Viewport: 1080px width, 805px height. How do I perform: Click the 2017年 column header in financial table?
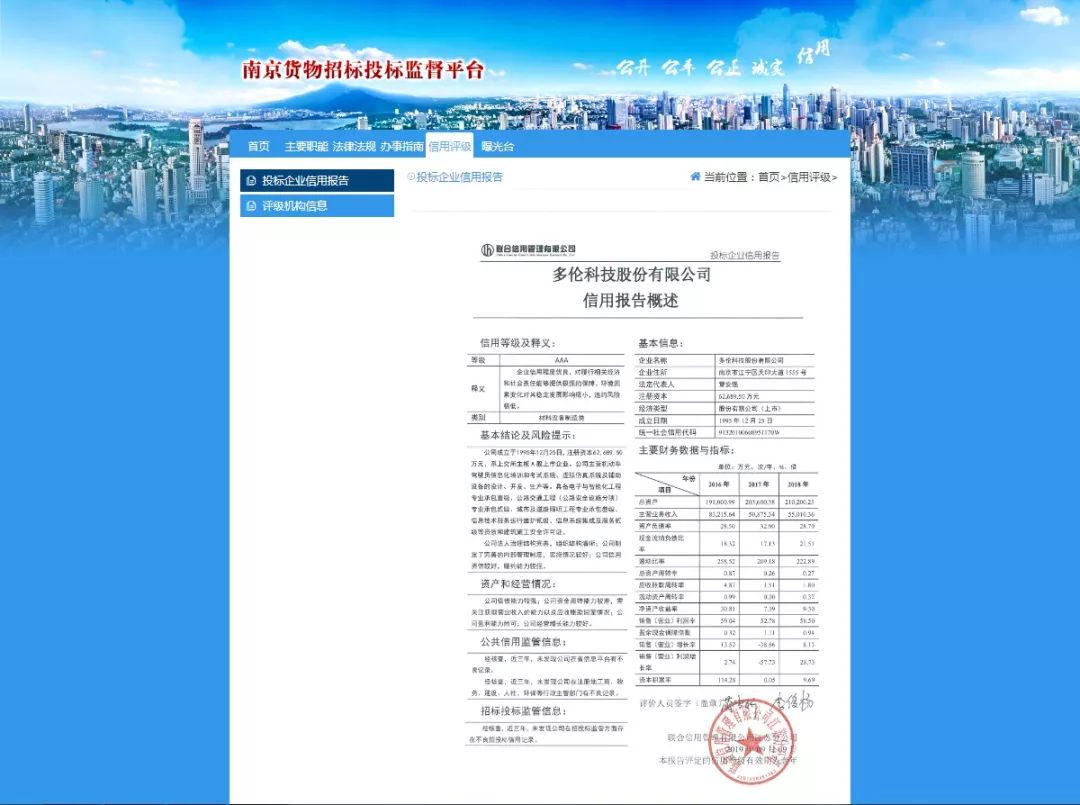coord(760,484)
